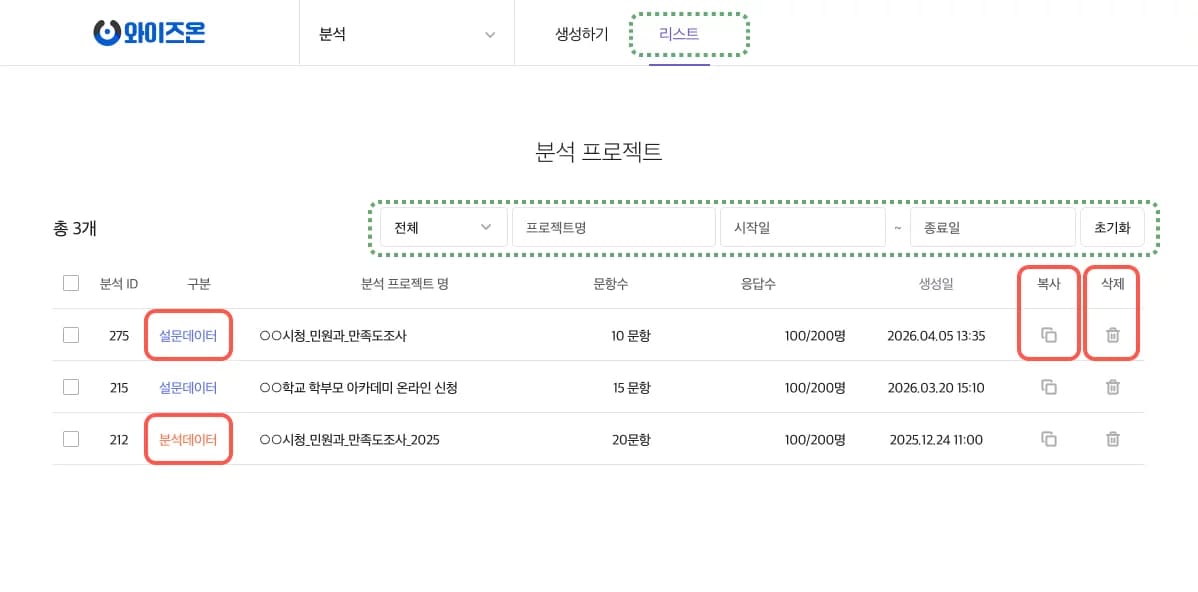Open the 설문데이터 link for project 215
Screen dimensions: 1198x592
pos(188,388)
